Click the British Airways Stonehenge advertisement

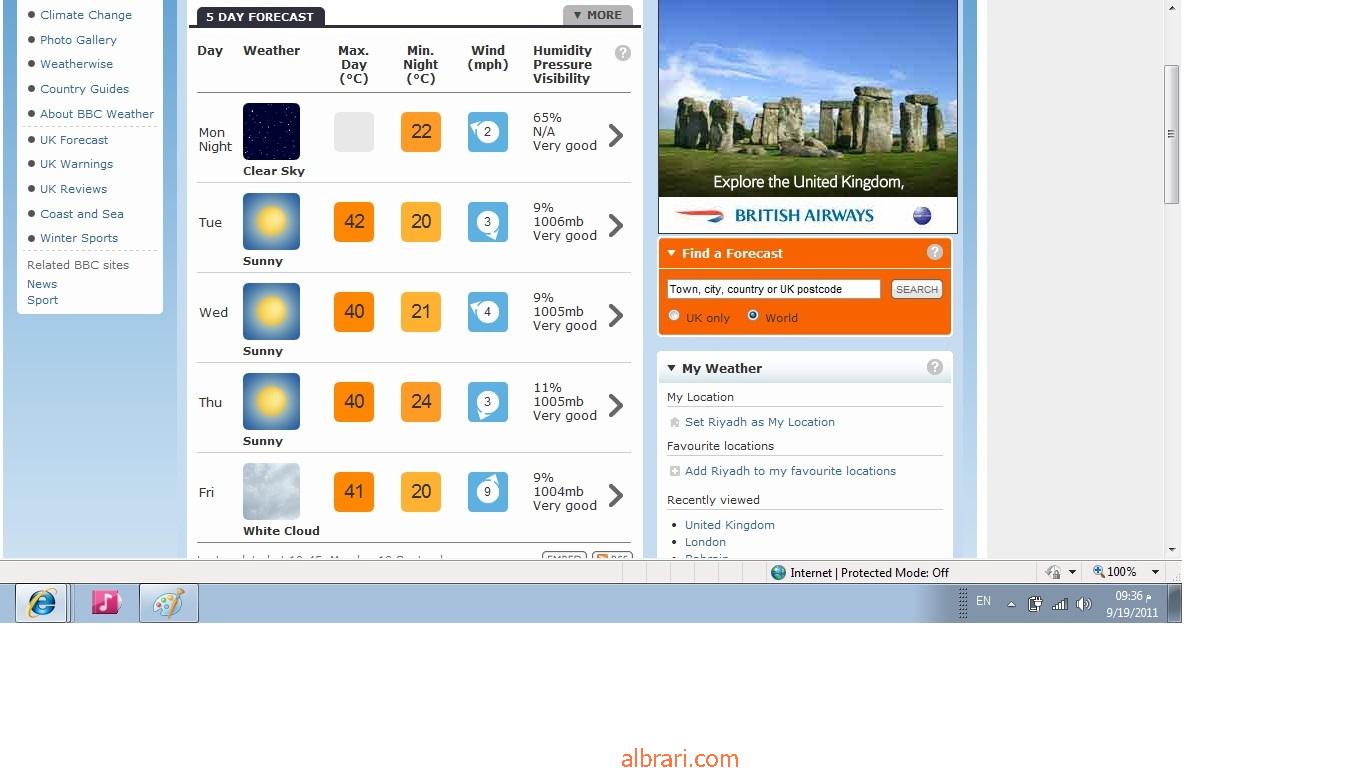coord(808,116)
